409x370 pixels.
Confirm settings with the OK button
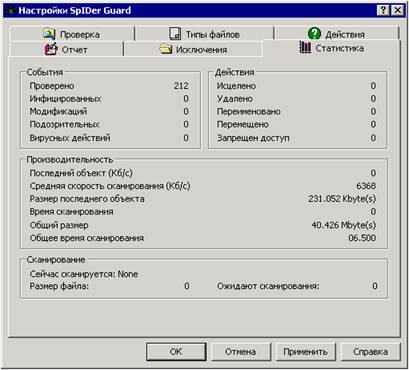pos(176,352)
